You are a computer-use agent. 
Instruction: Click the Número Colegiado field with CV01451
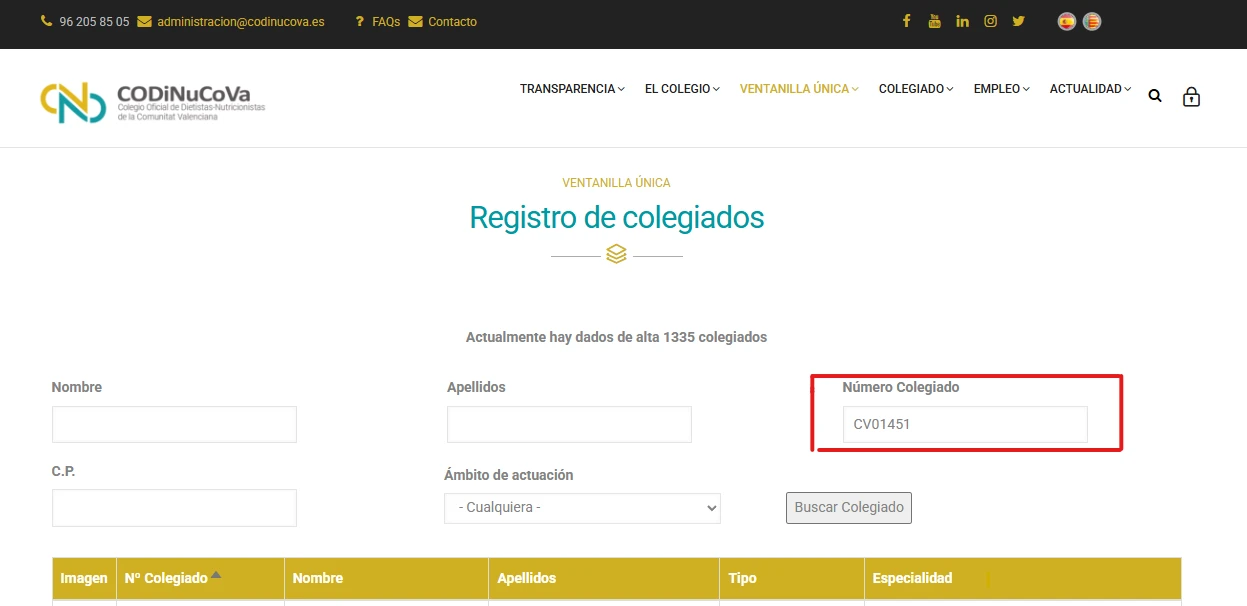coord(965,424)
